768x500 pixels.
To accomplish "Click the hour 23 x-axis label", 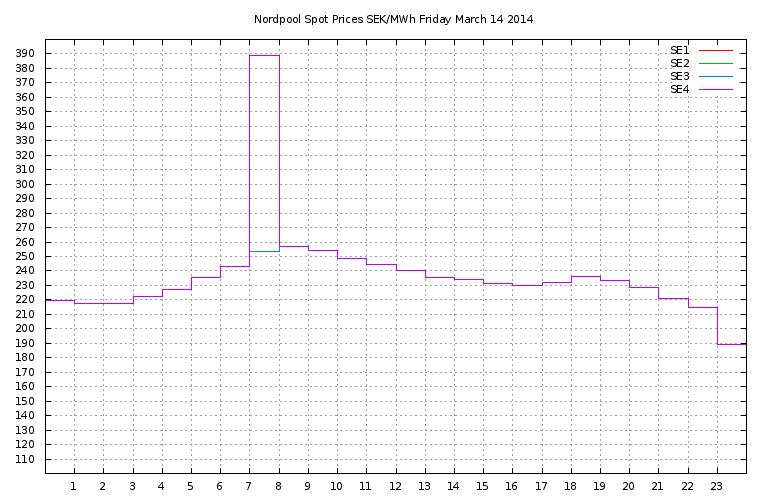I will 716,486.
